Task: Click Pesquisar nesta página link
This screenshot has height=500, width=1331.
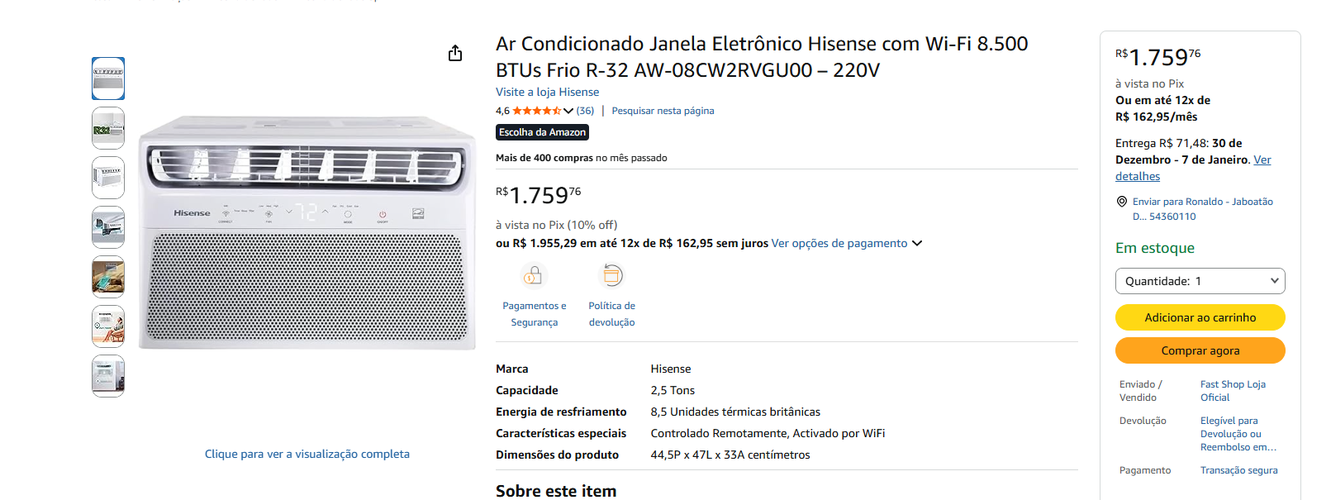Action: point(662,111)
